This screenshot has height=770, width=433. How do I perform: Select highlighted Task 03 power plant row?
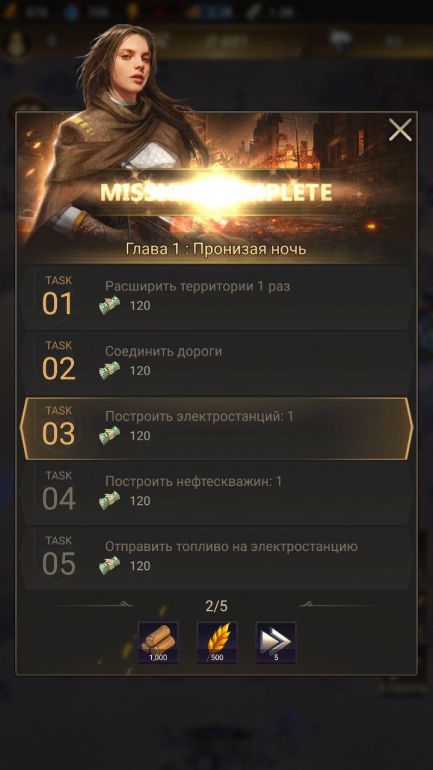point(216,429)
